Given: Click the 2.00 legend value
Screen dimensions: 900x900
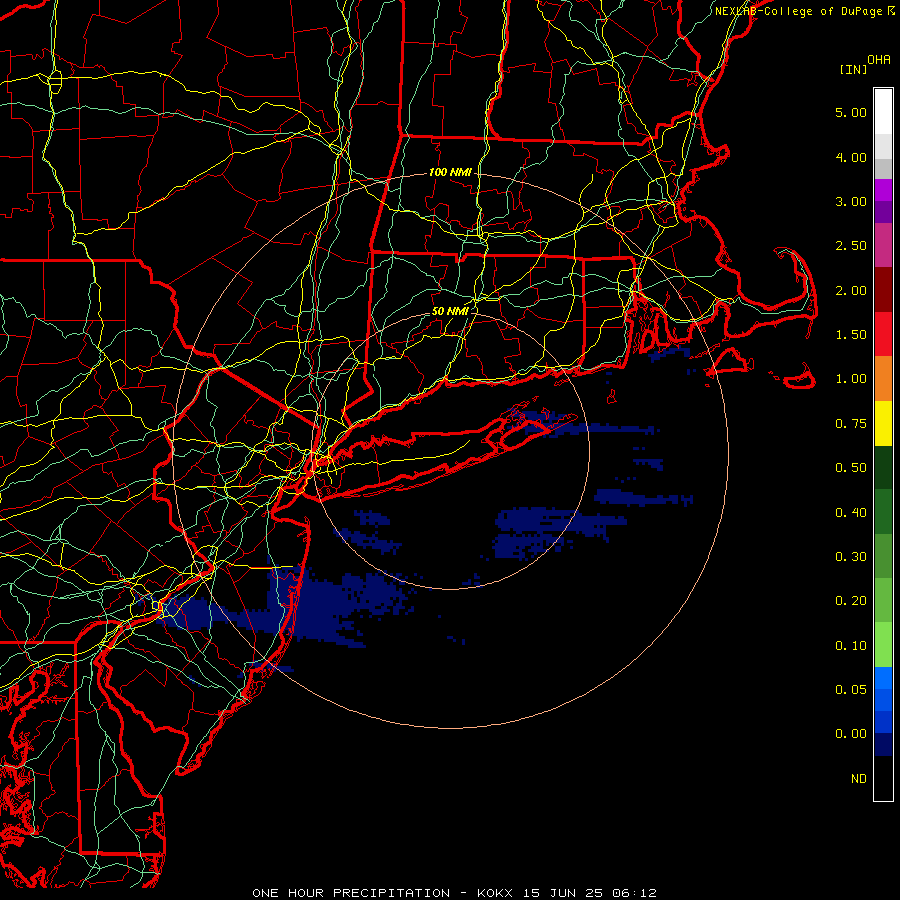Looking at the screenshot, I should pos(851,290).
